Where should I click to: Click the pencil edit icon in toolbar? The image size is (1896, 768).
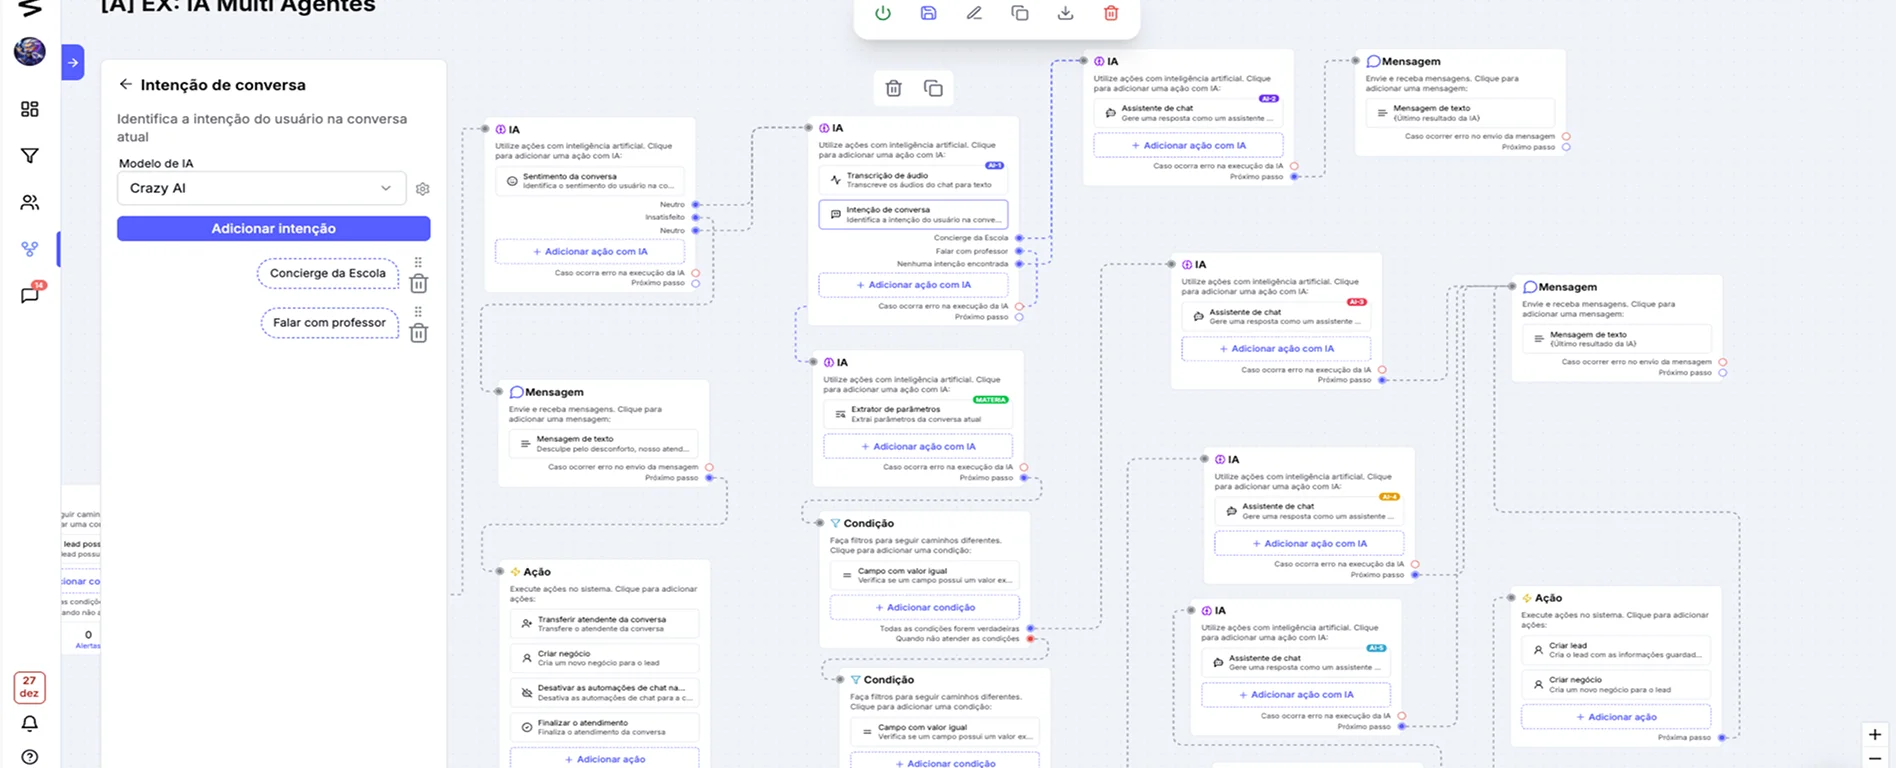pos(974,13)
